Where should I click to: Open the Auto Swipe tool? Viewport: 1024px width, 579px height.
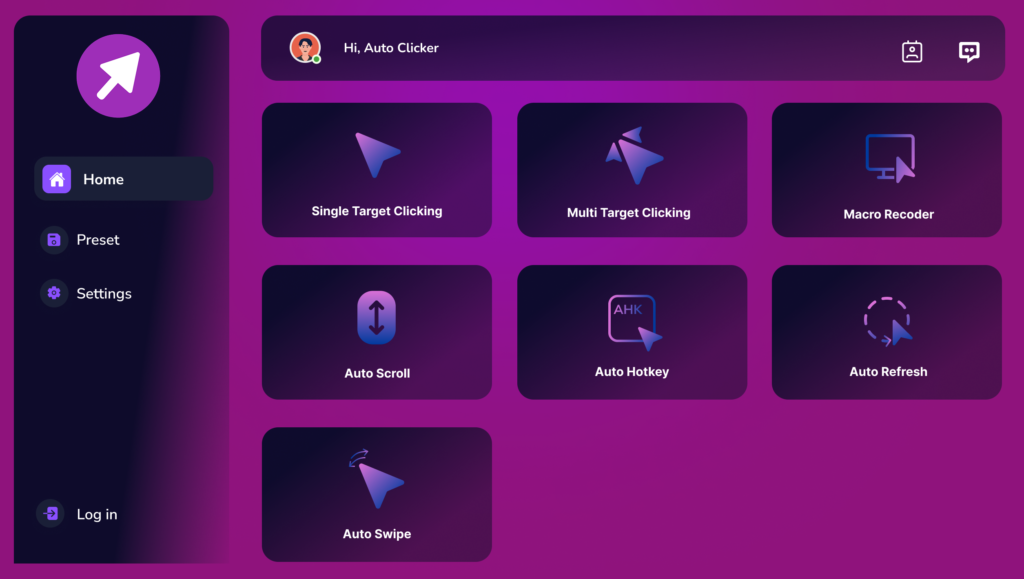(376, 494)
